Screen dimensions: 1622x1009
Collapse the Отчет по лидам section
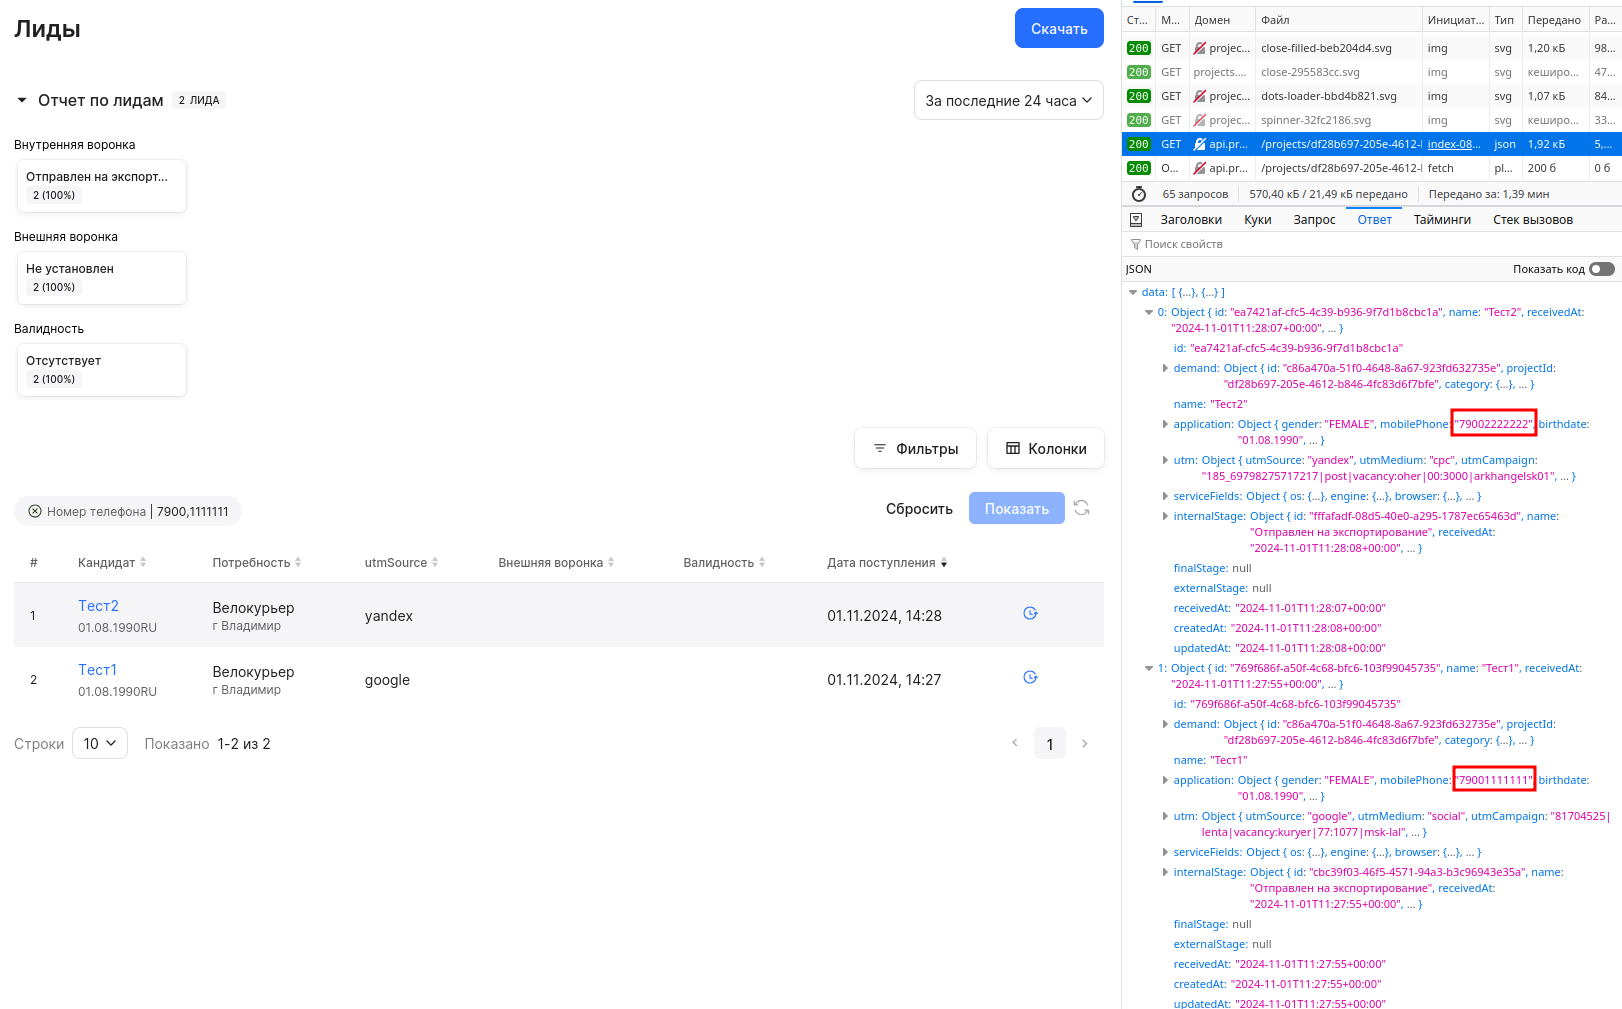coord(22,101)
